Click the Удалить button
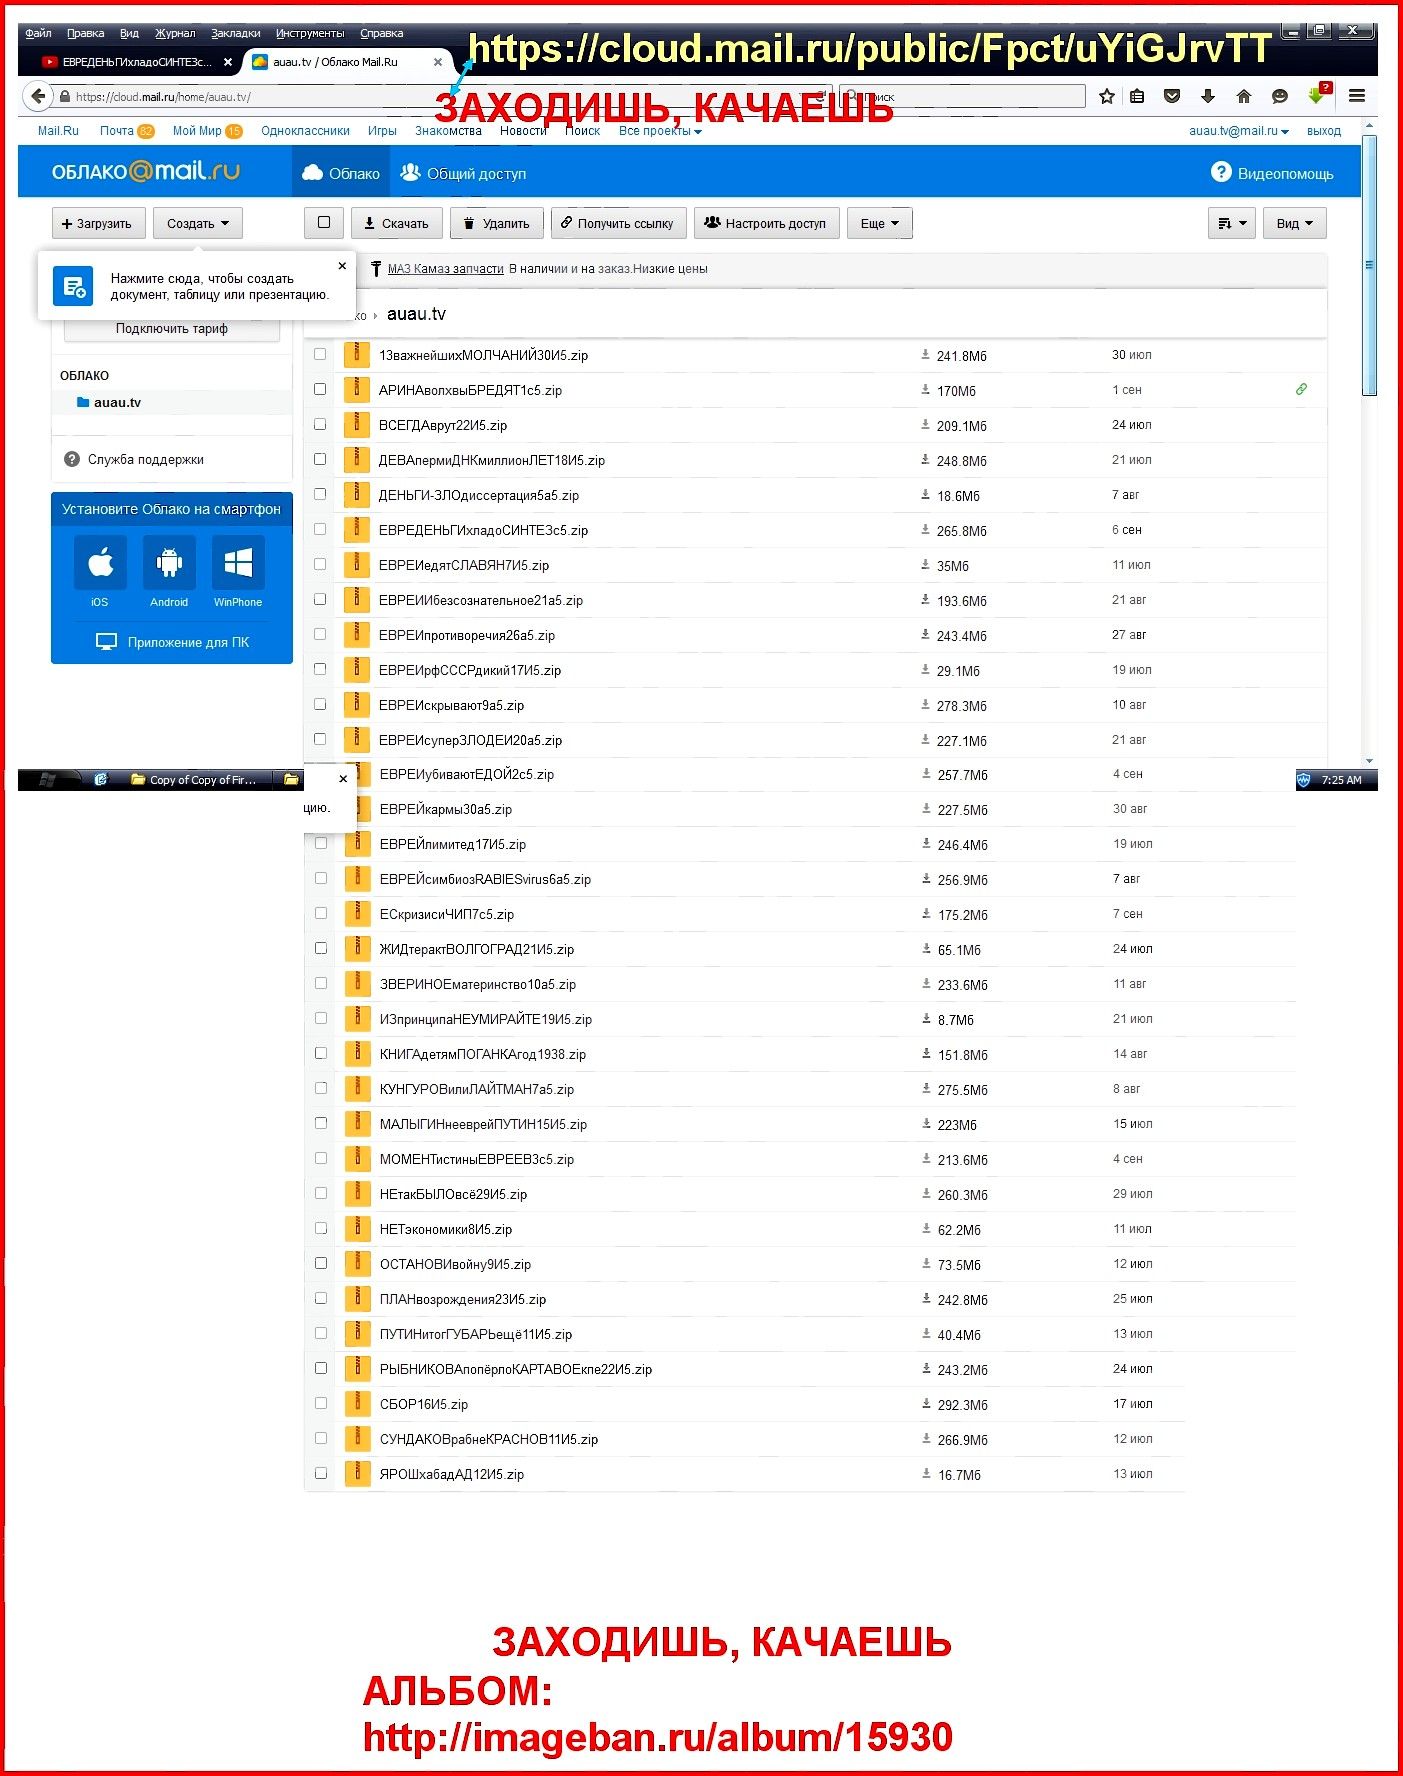This screenshot has height=1776, width=1403. point(497,223)
